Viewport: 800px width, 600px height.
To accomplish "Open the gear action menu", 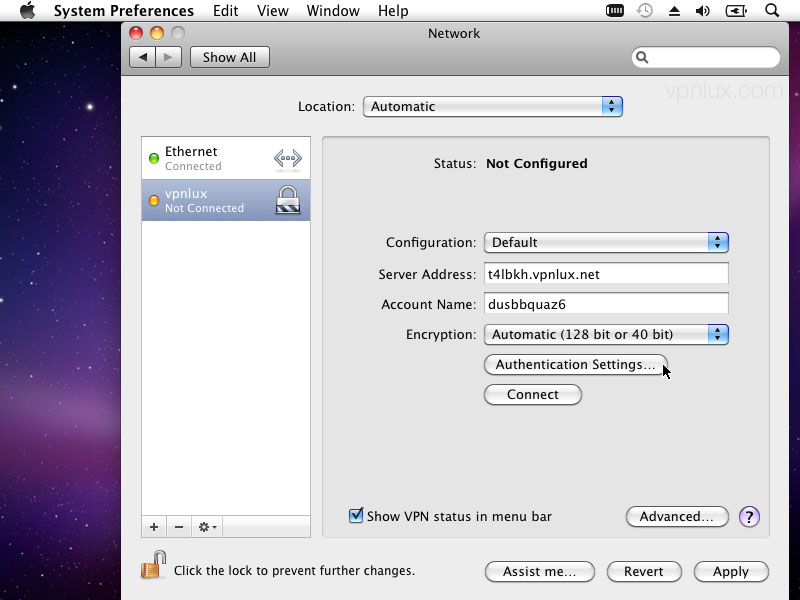I will point(207,527).
